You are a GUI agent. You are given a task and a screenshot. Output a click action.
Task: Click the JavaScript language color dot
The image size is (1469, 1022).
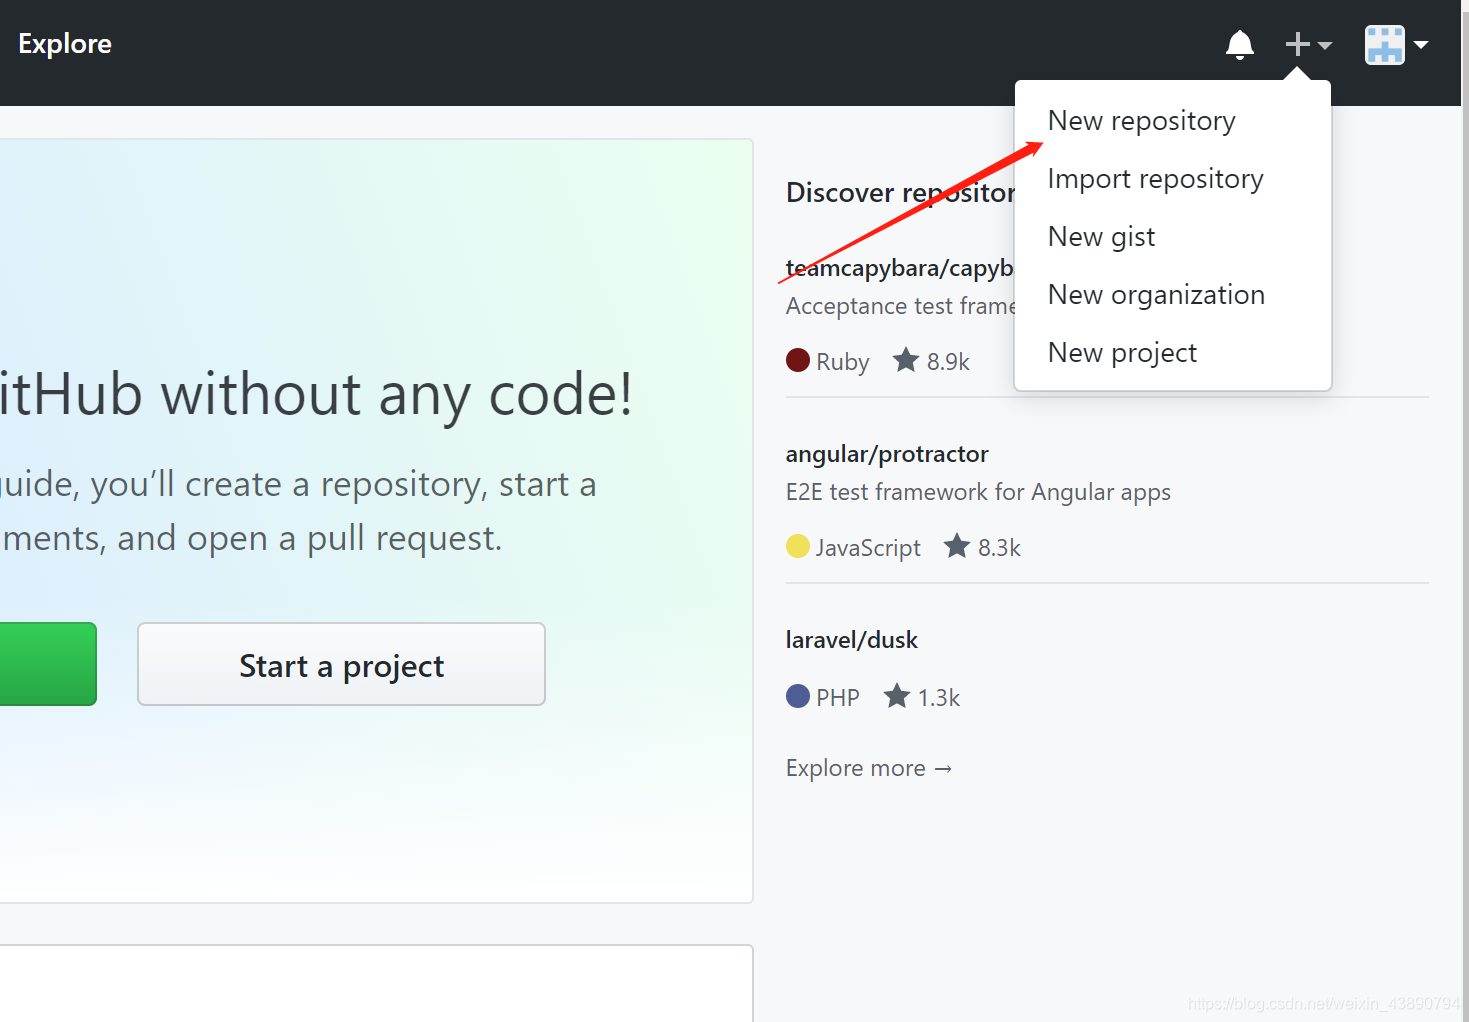click(798, 546)
